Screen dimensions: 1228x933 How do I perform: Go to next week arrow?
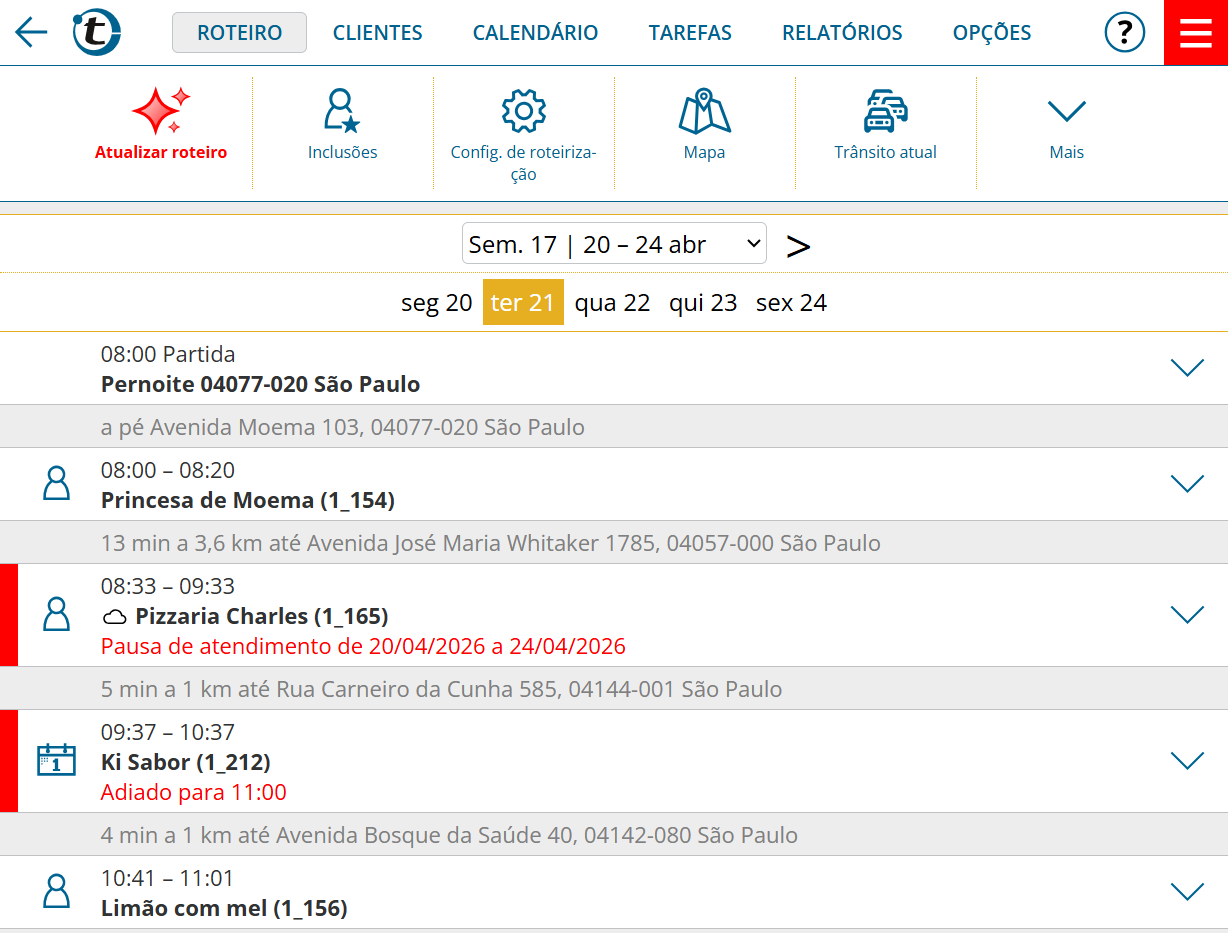click(797, 246)
